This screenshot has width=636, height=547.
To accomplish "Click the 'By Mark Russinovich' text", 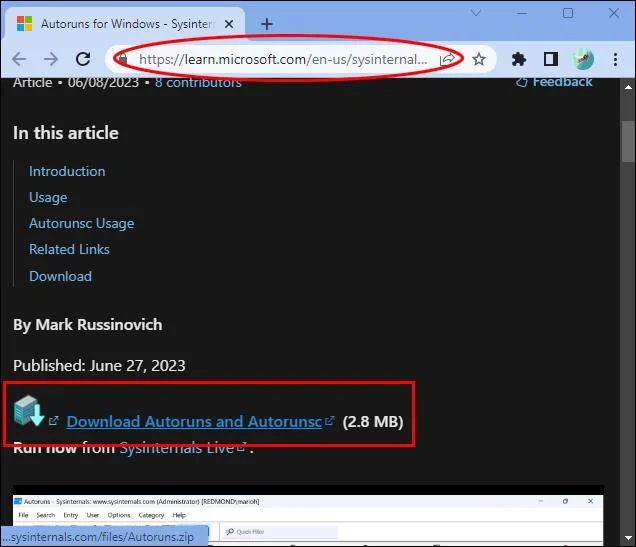I will 88,325.
